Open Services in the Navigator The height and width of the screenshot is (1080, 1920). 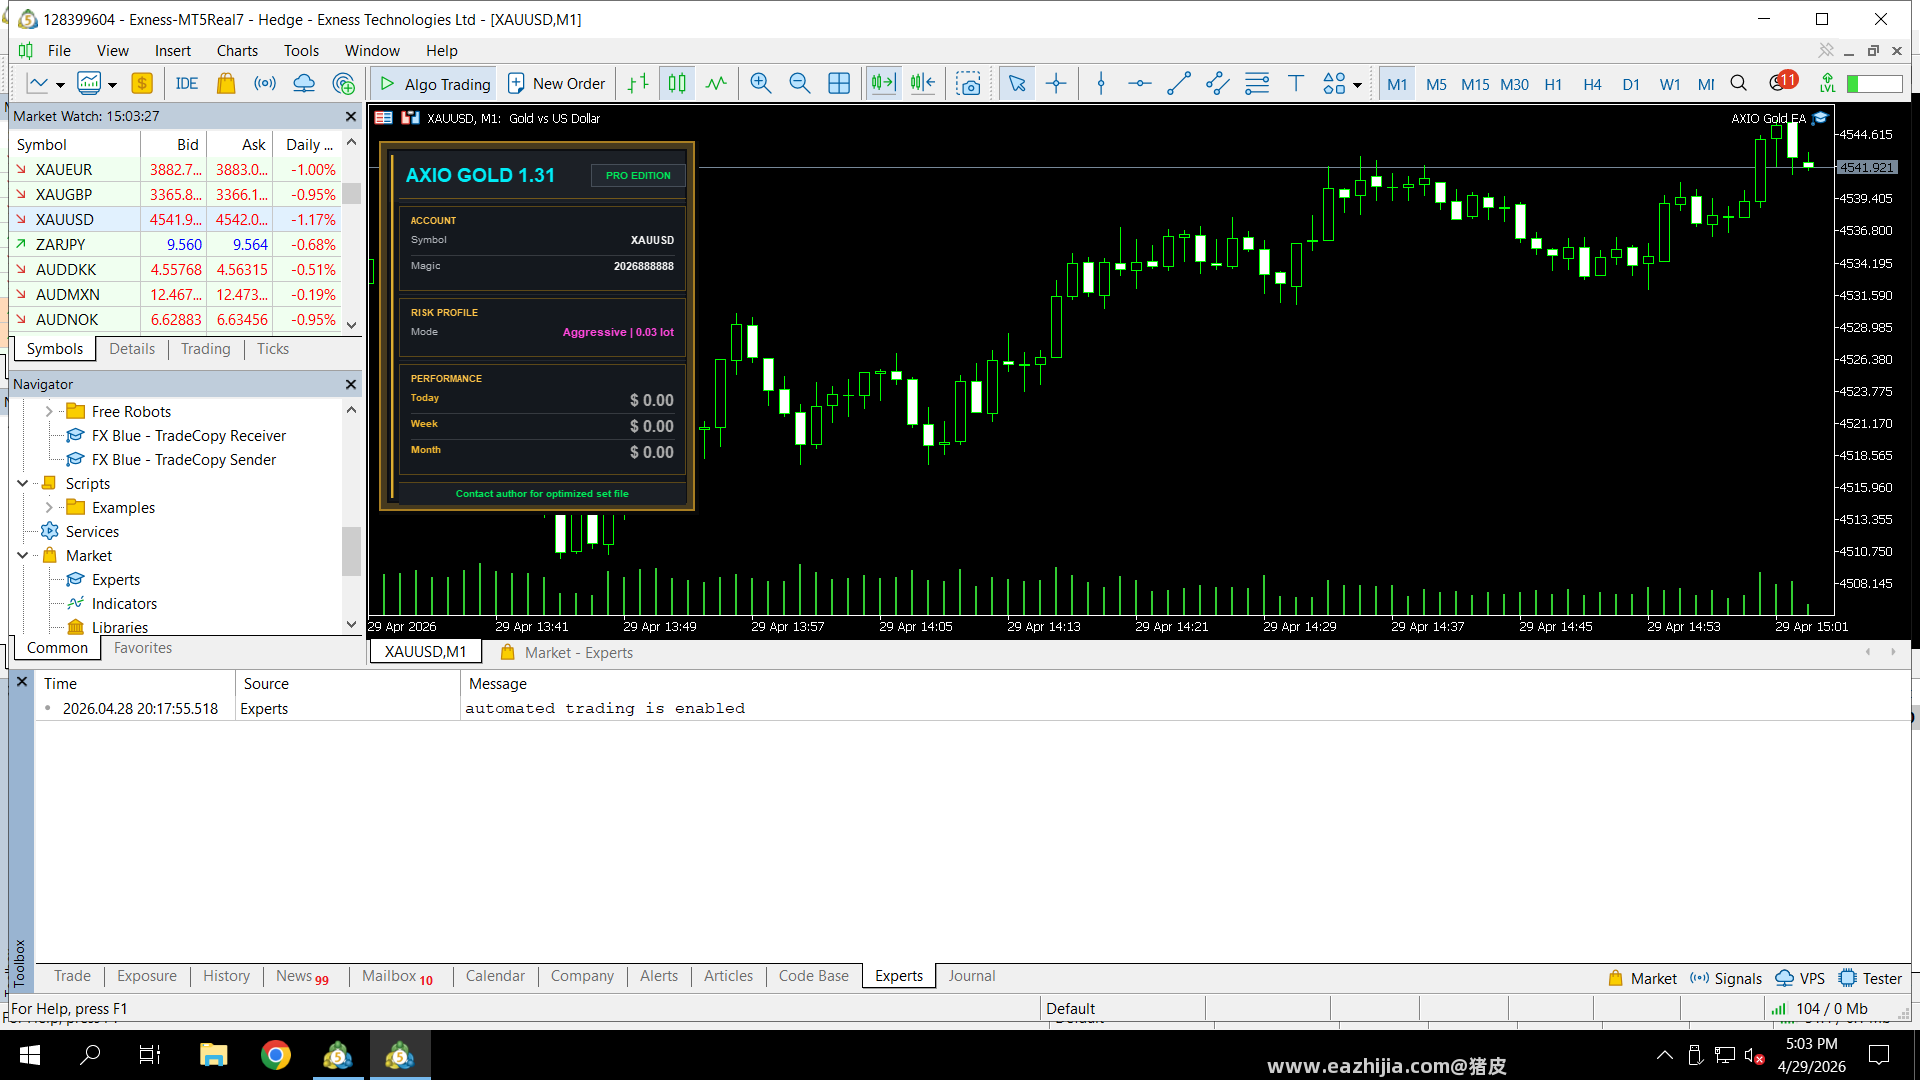pos(92,532)
